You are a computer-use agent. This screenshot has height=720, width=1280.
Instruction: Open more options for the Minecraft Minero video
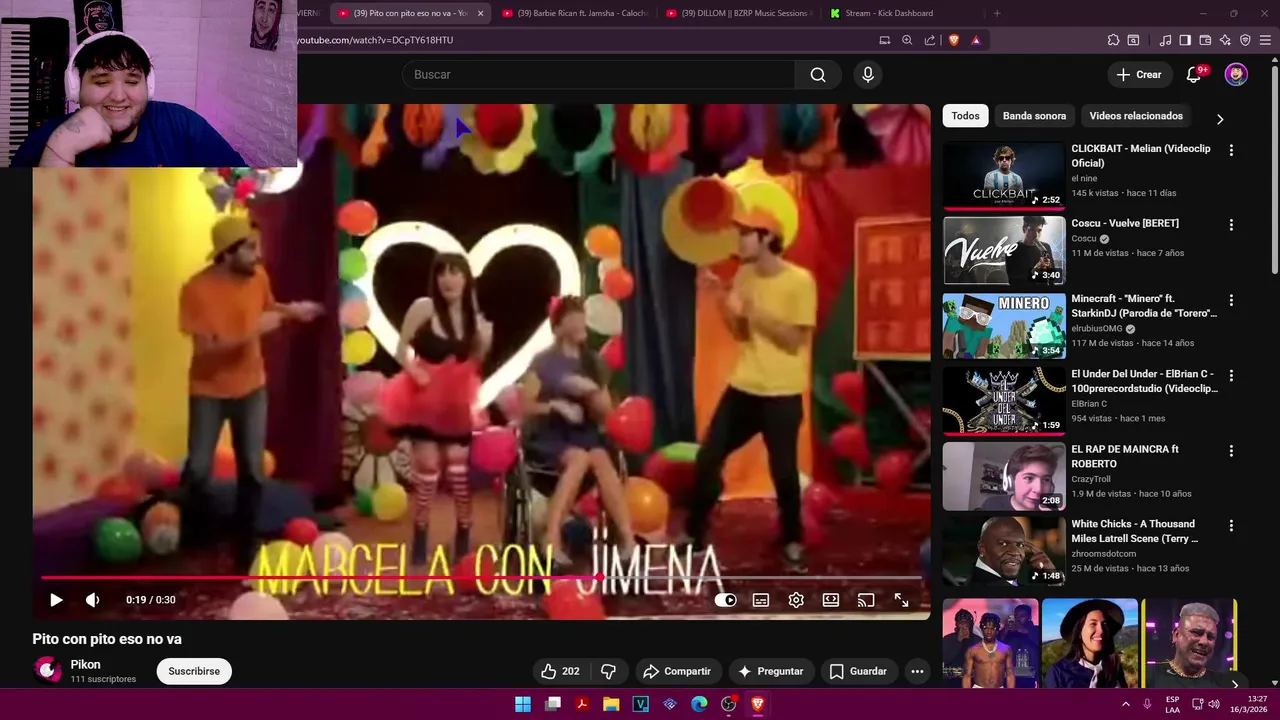point(1231,300)
